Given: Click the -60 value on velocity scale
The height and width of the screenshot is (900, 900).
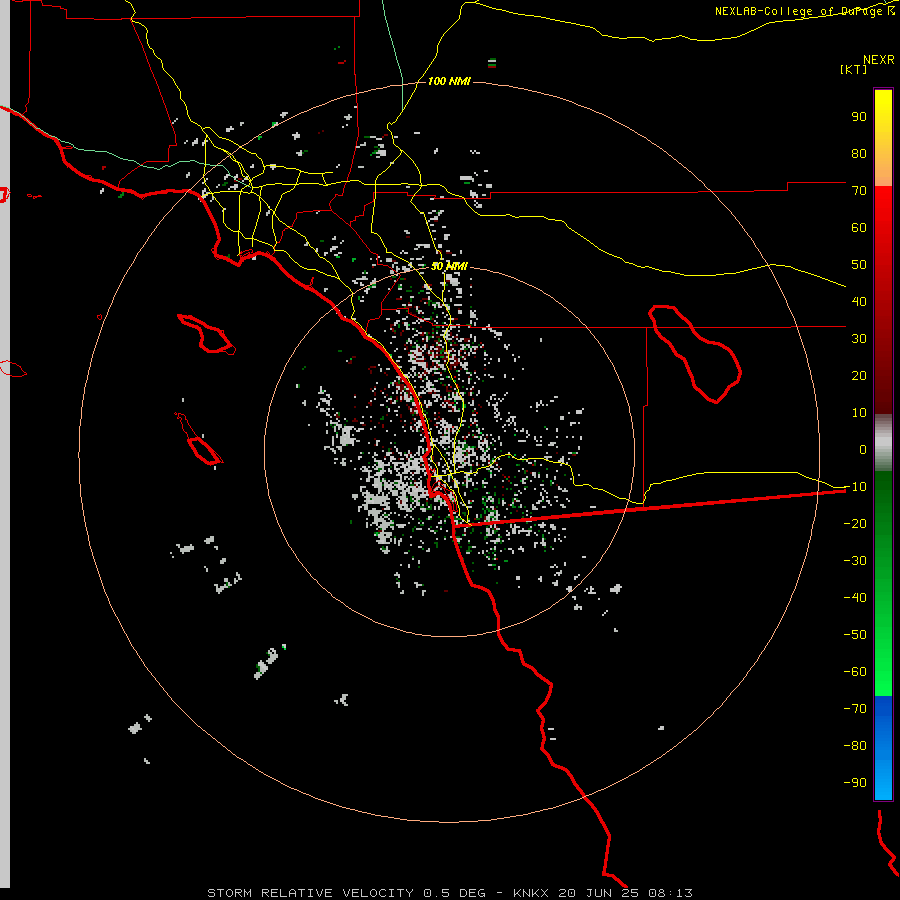Looking at the screenshot, I should pyautogui.click(x=855, y=672).
